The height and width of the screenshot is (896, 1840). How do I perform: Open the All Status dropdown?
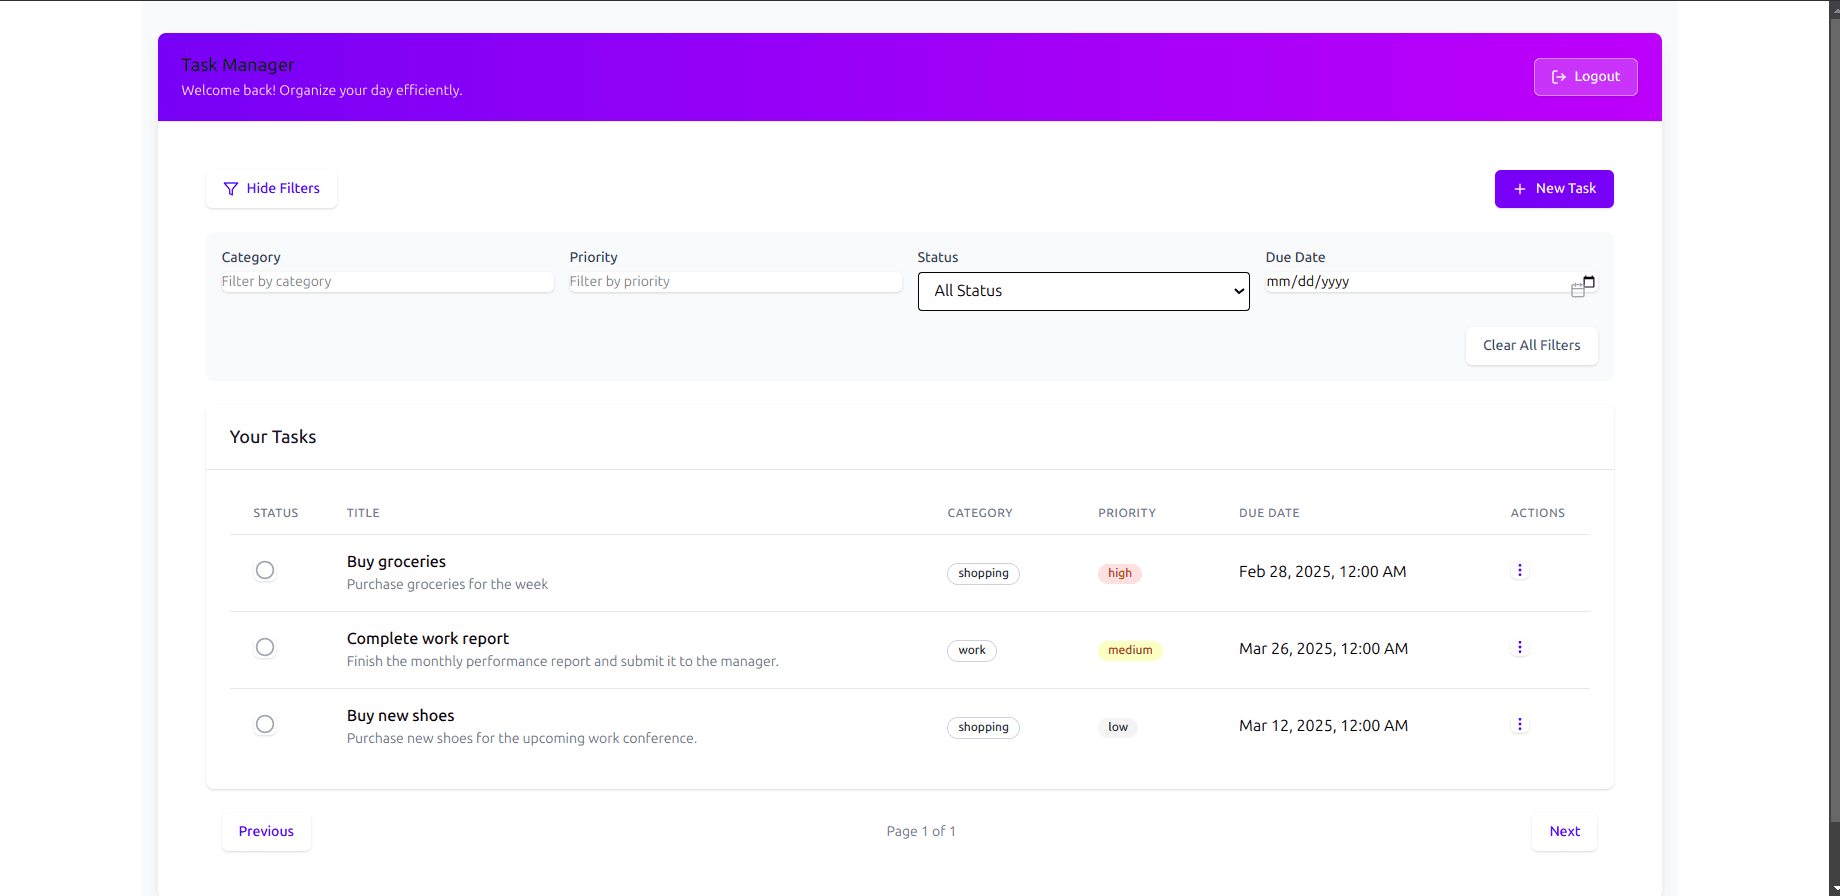coord(1083,291)
